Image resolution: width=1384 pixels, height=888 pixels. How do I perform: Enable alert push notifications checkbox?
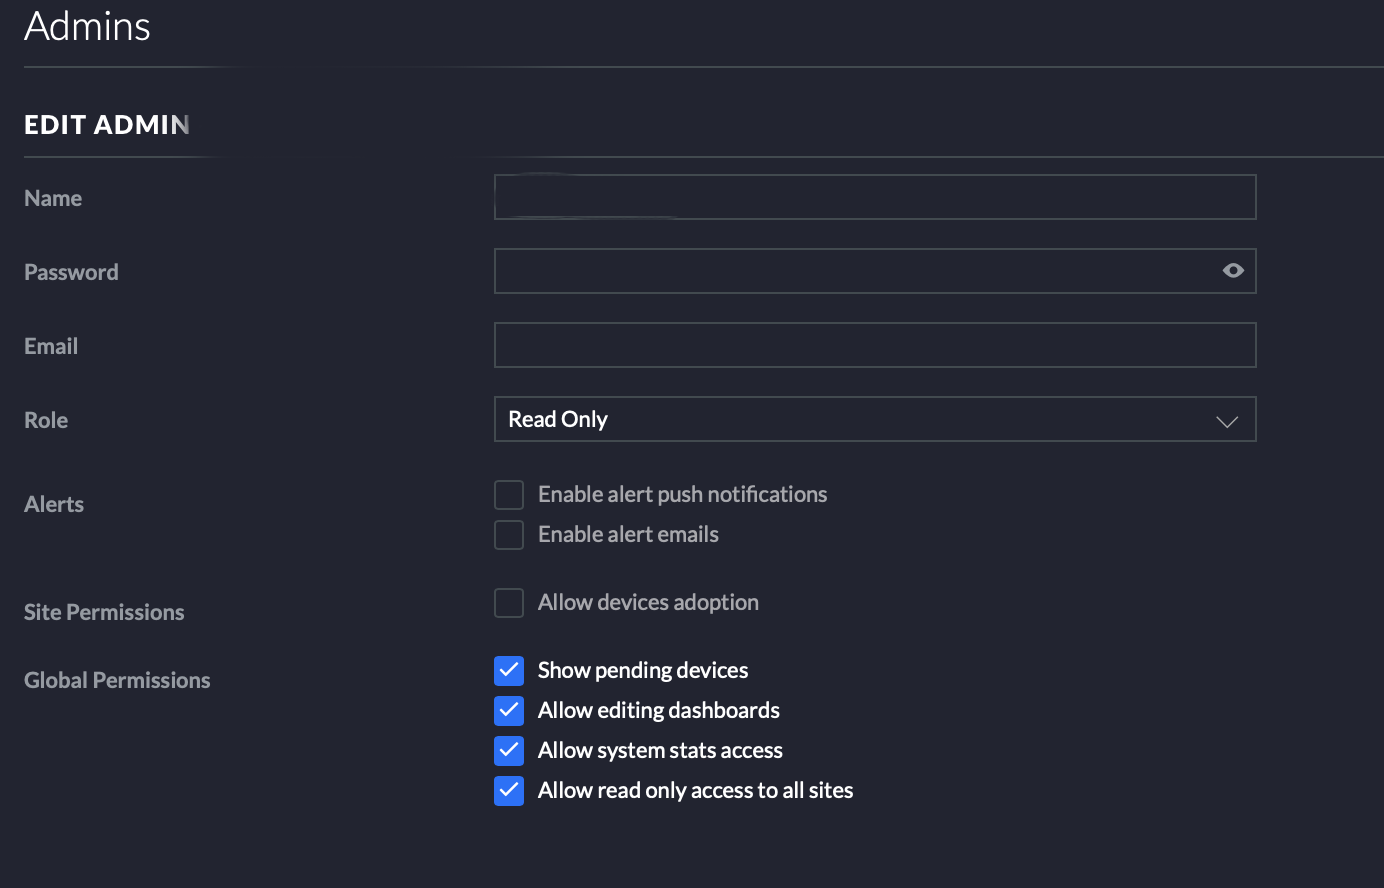[509, 495]
